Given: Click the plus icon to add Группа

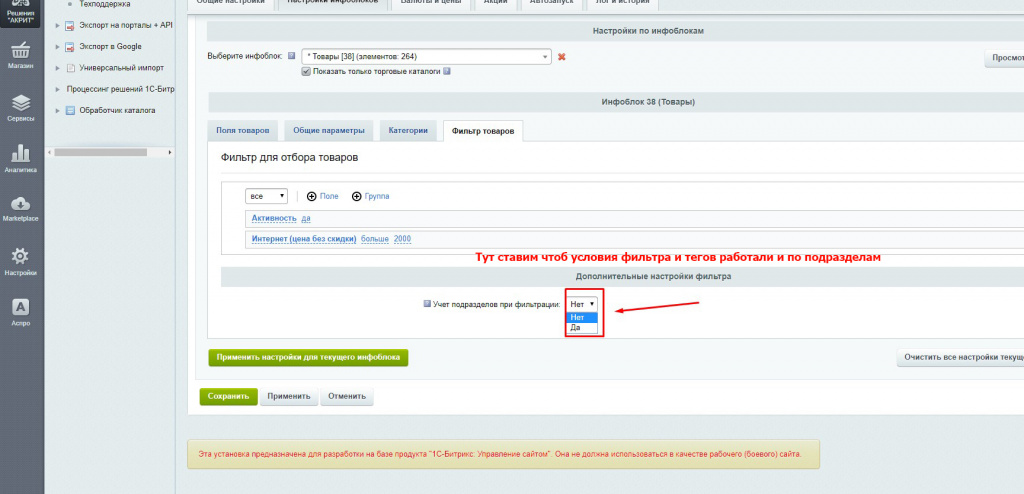Looking at the screenshot, I should point(356,196).
